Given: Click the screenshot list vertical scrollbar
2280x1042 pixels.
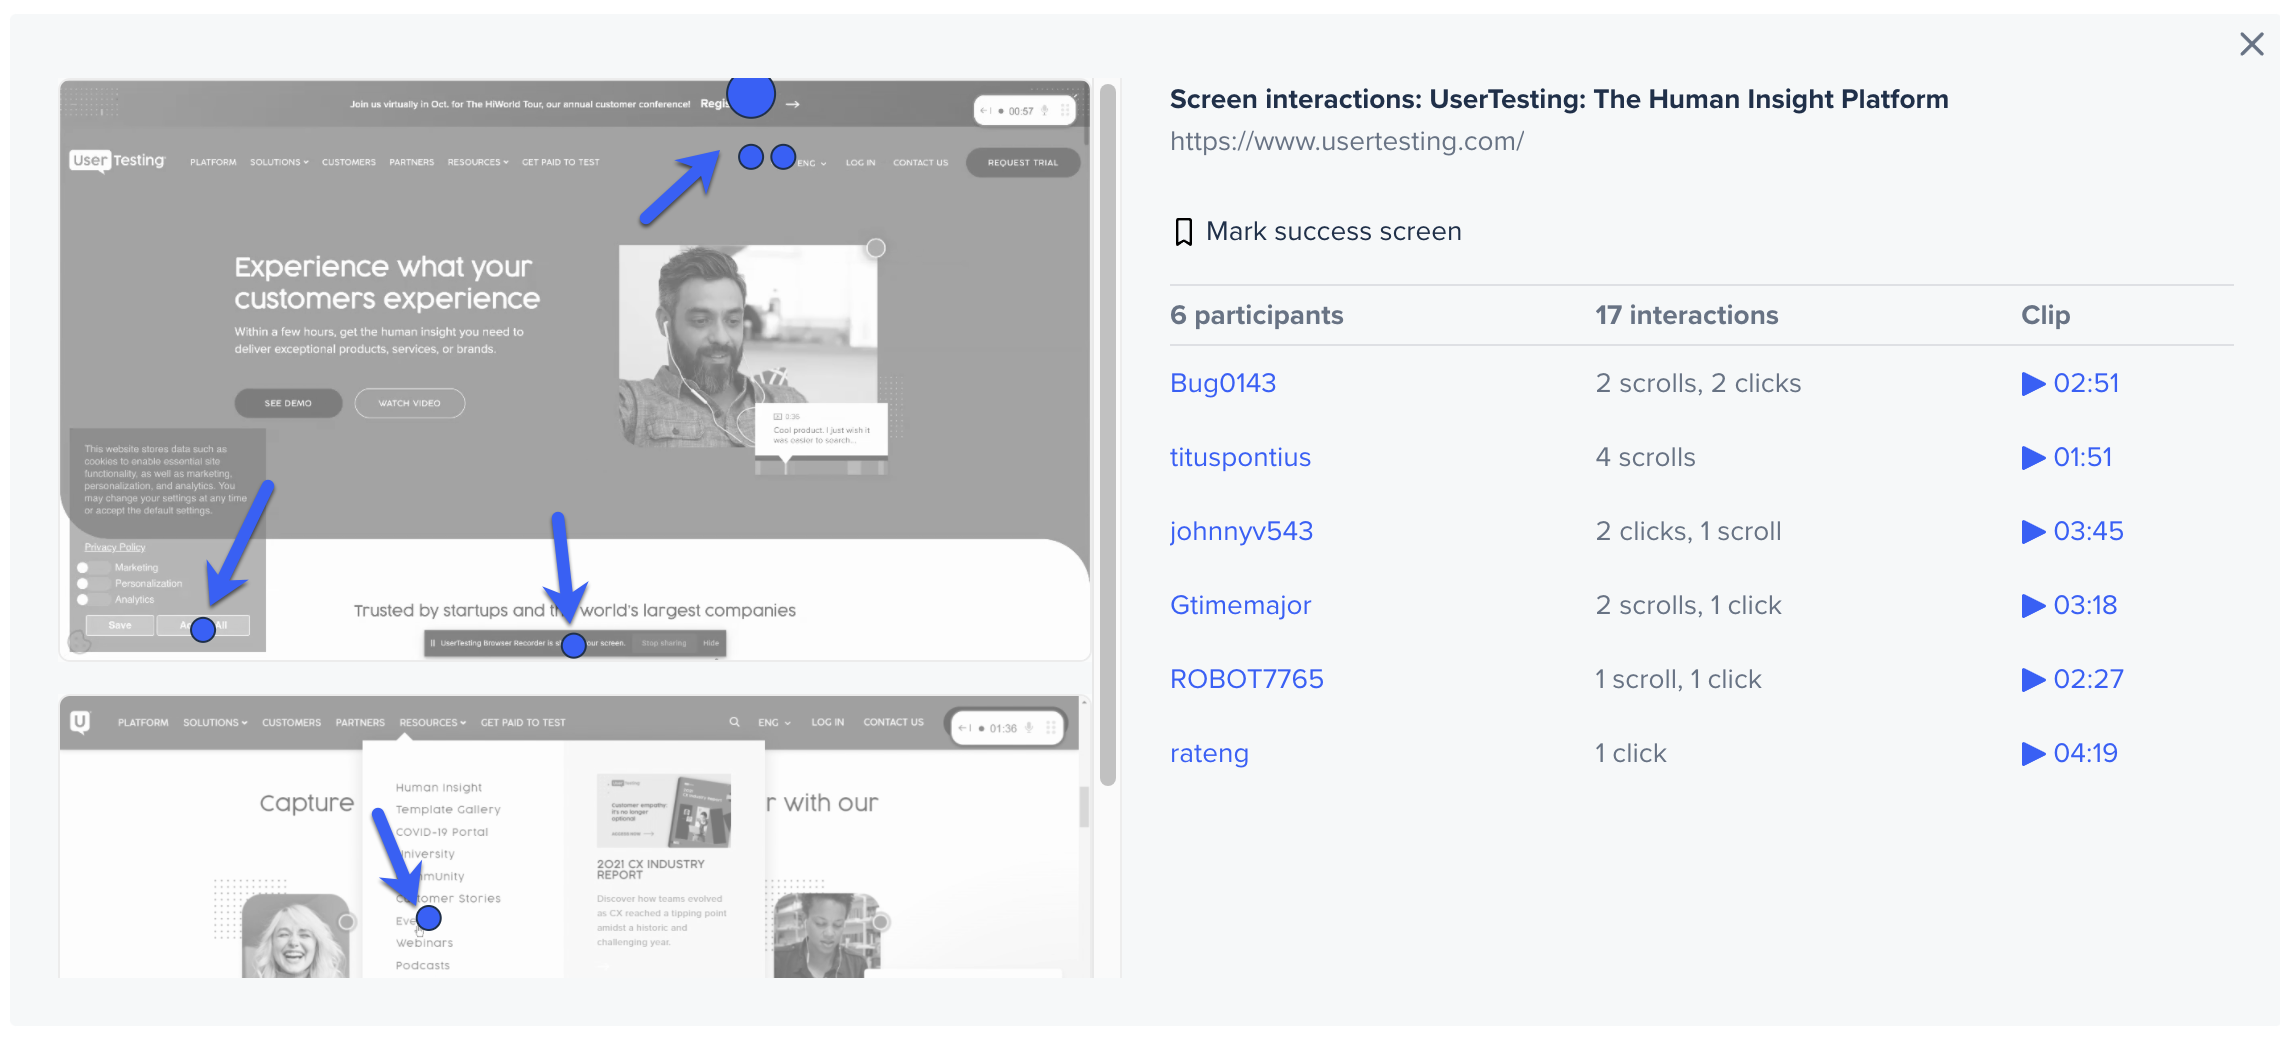Looking at the screenshot, I should 1107,435.
